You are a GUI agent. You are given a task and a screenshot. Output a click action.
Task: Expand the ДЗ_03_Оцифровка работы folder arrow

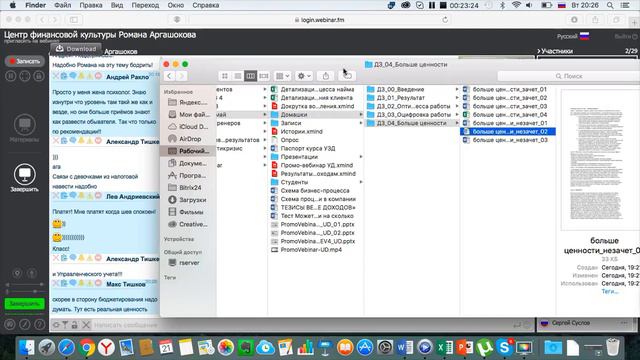457,115
